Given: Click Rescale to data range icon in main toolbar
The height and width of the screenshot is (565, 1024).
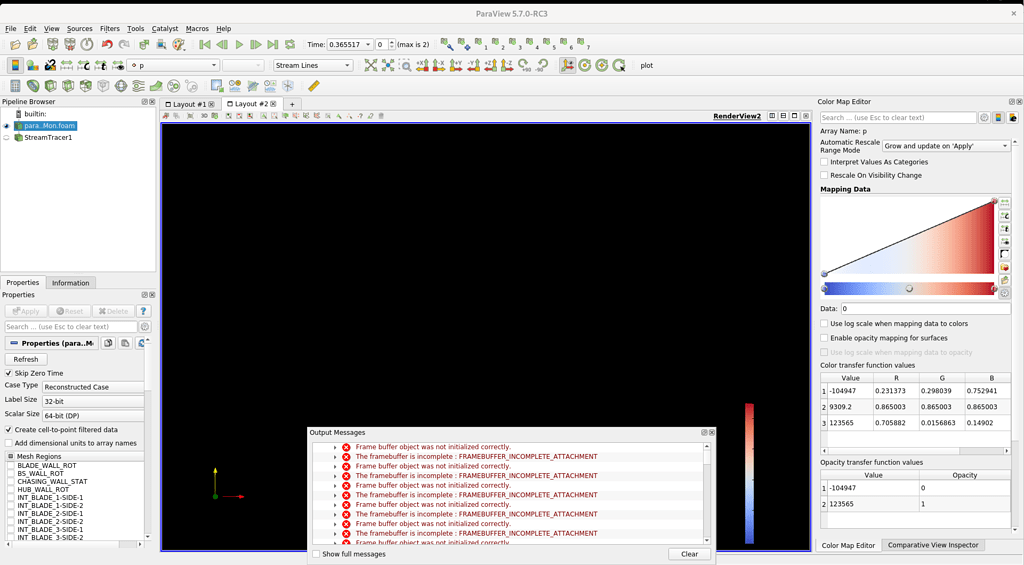Looking at the screenshot, I should tap(67, 65).
